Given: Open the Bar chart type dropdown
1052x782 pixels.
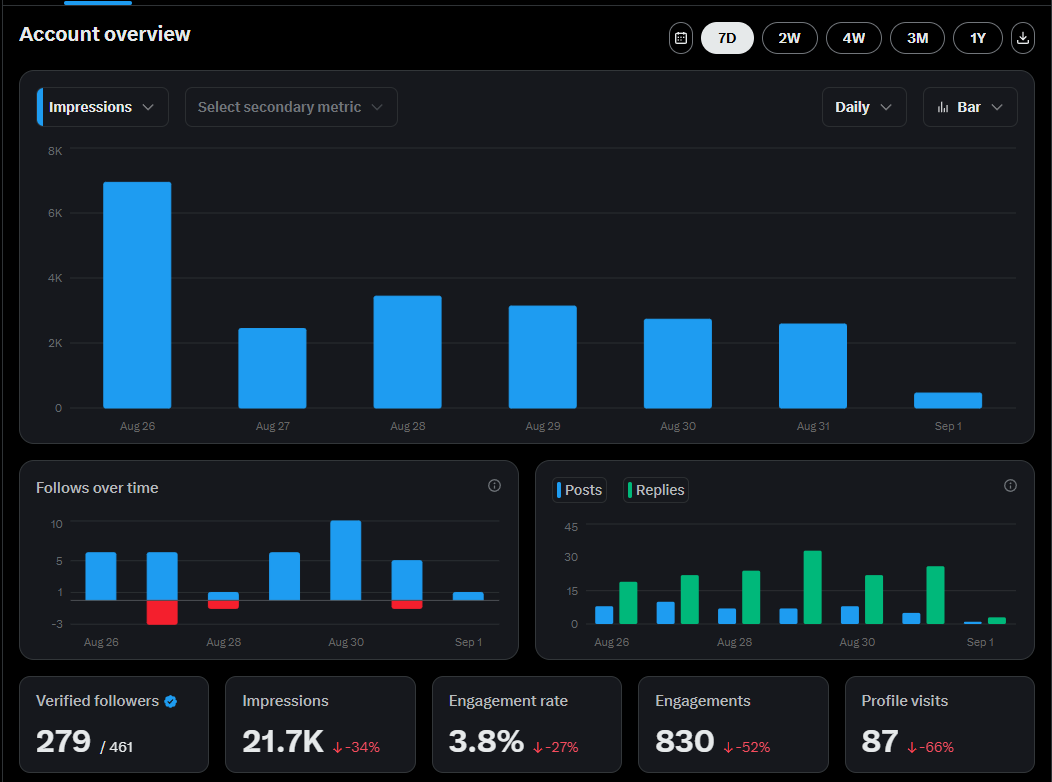Looking at the screenshot, I should [970, 107].
